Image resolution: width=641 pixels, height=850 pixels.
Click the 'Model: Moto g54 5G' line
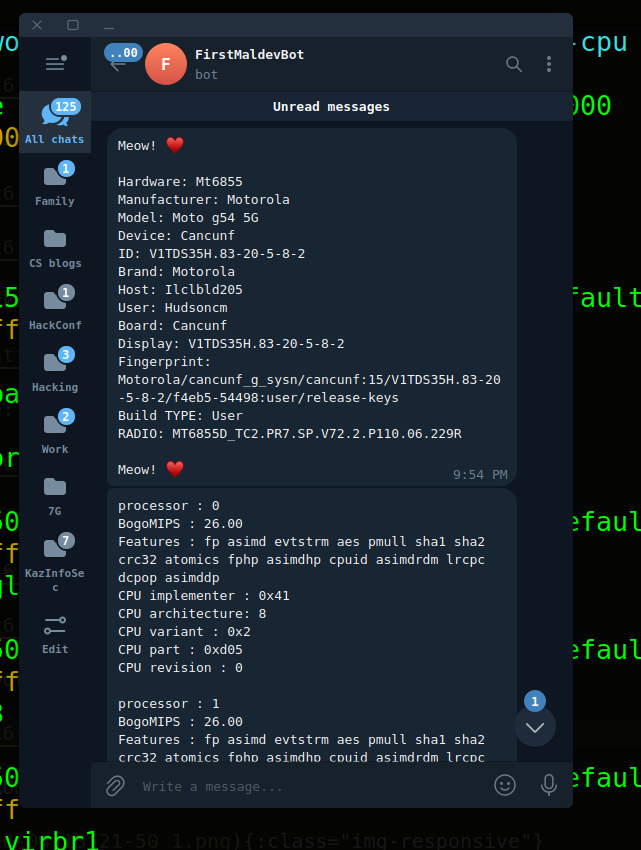pyautogui.click(x=188, y=218)
